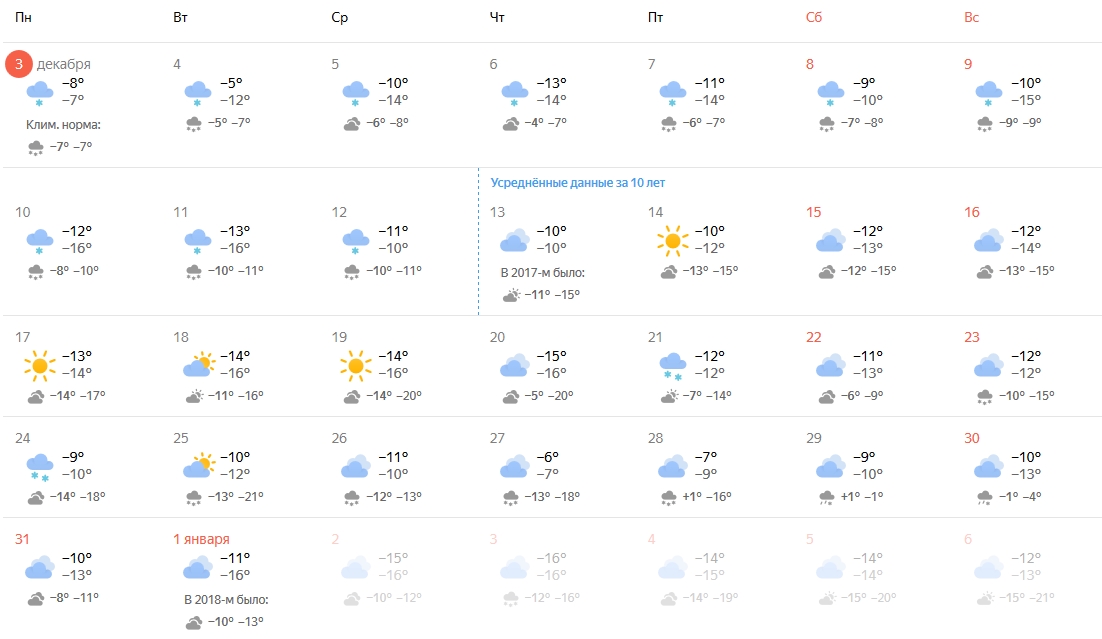Select the Sunday December 30 date

[971, 438]
